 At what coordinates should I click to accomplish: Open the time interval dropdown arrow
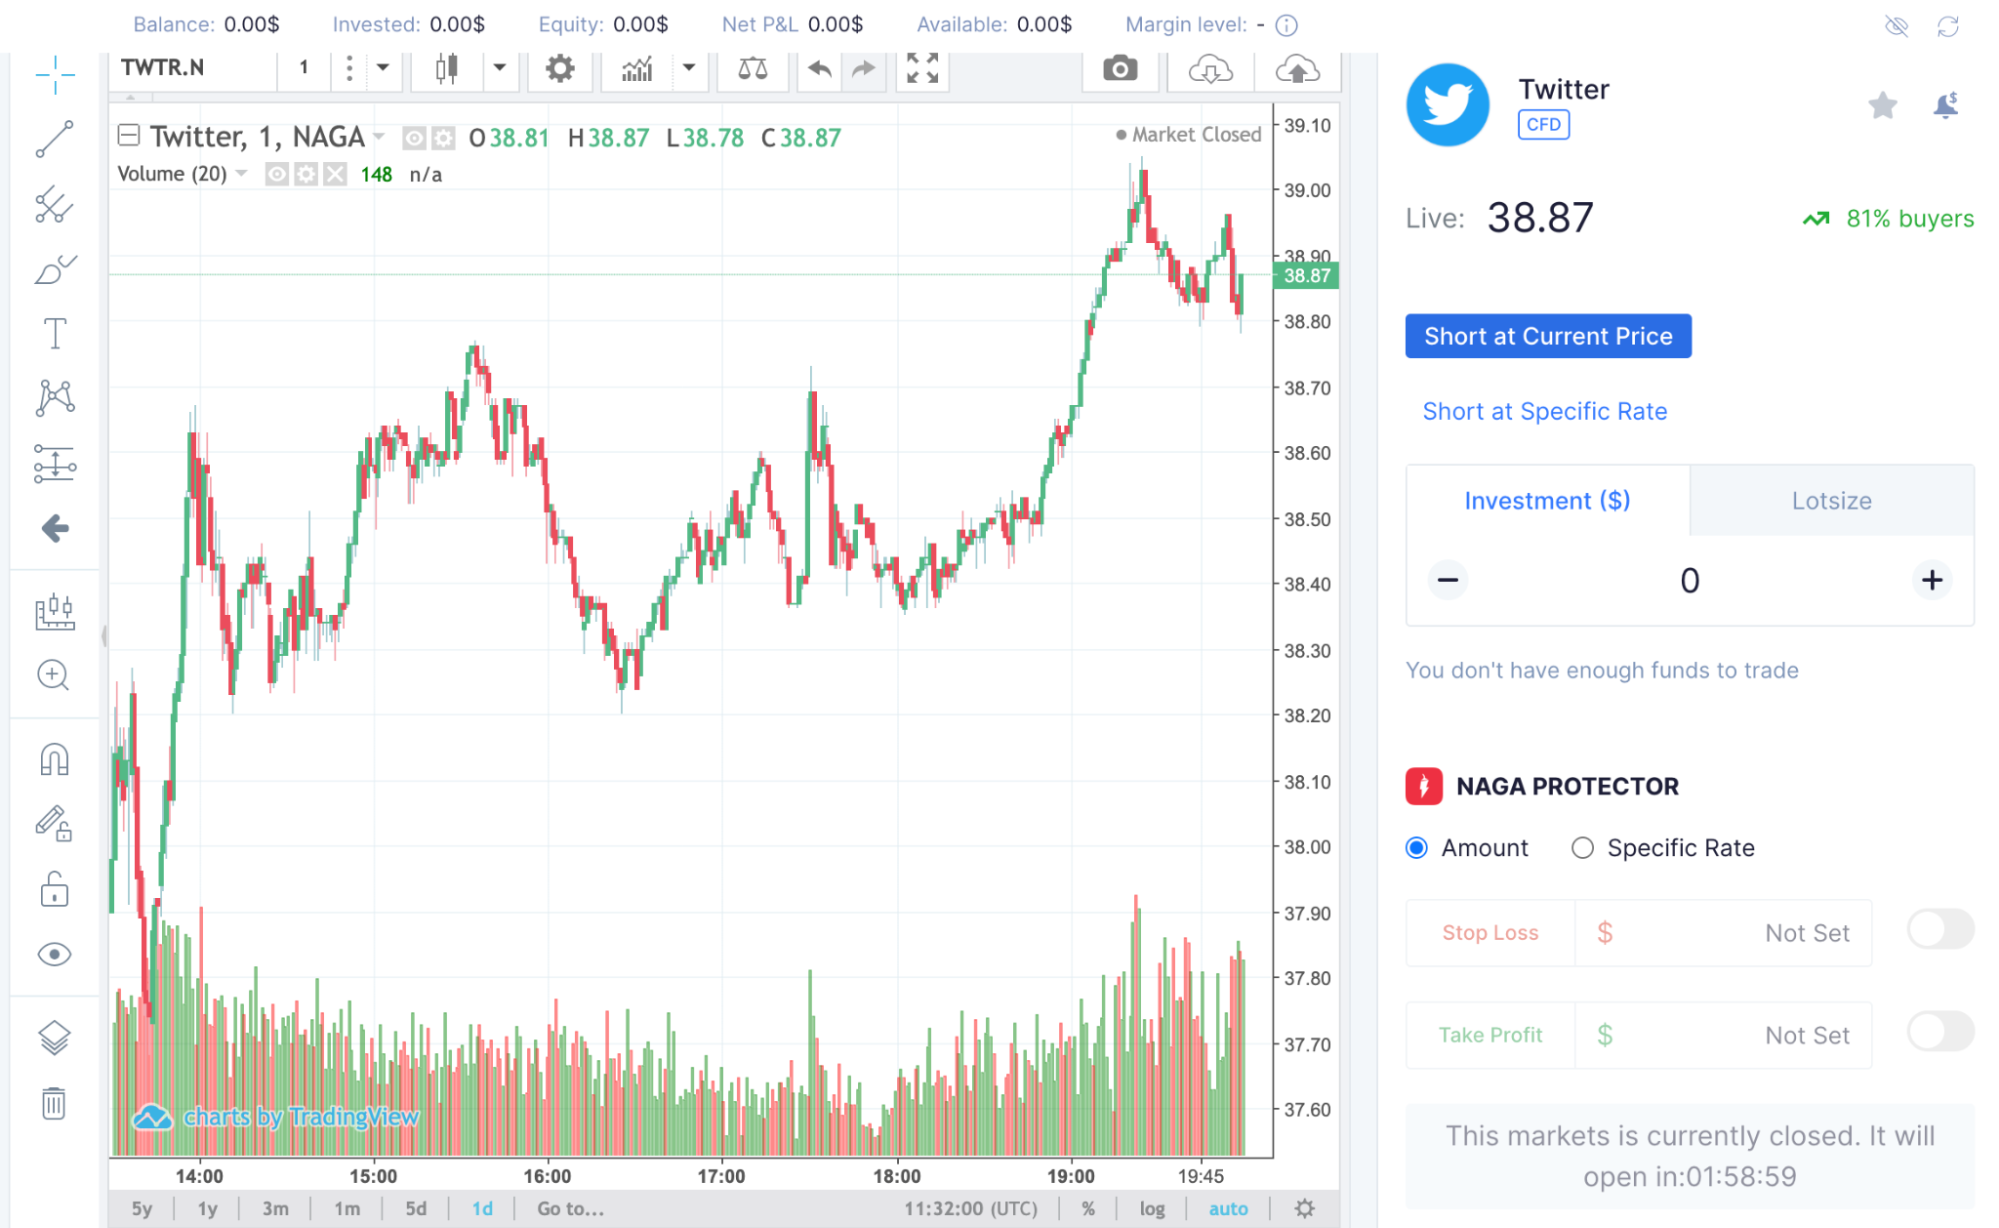coord(382,68)
